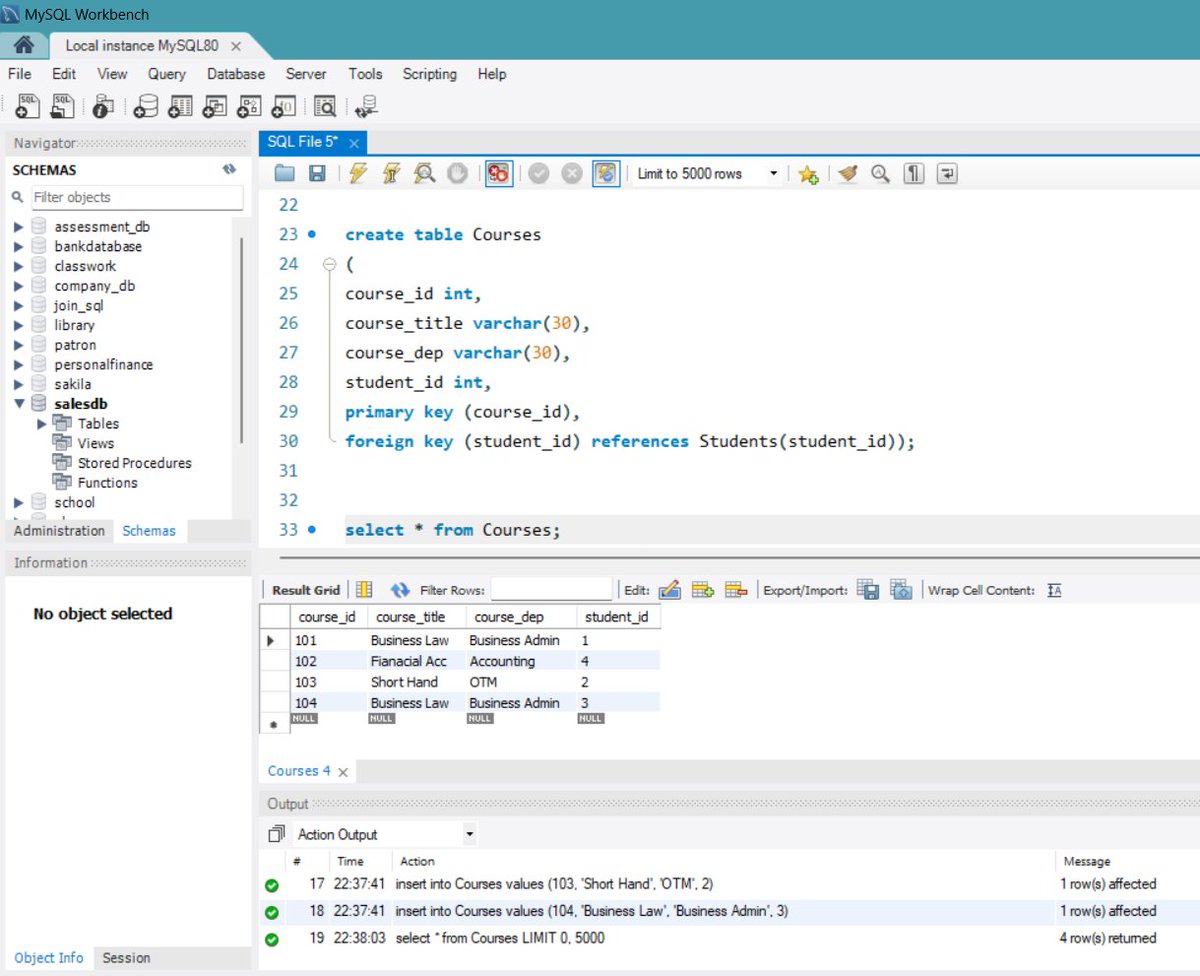The width and height of the screenshot is (1200, 976).
Task: Go to the home screen icon
Action: point(24,46)
